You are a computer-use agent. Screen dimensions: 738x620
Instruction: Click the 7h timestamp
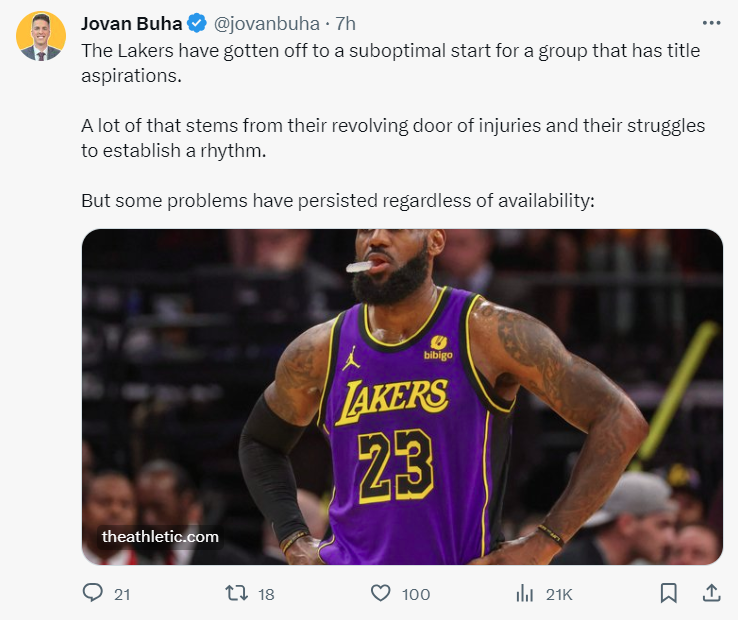345,24
